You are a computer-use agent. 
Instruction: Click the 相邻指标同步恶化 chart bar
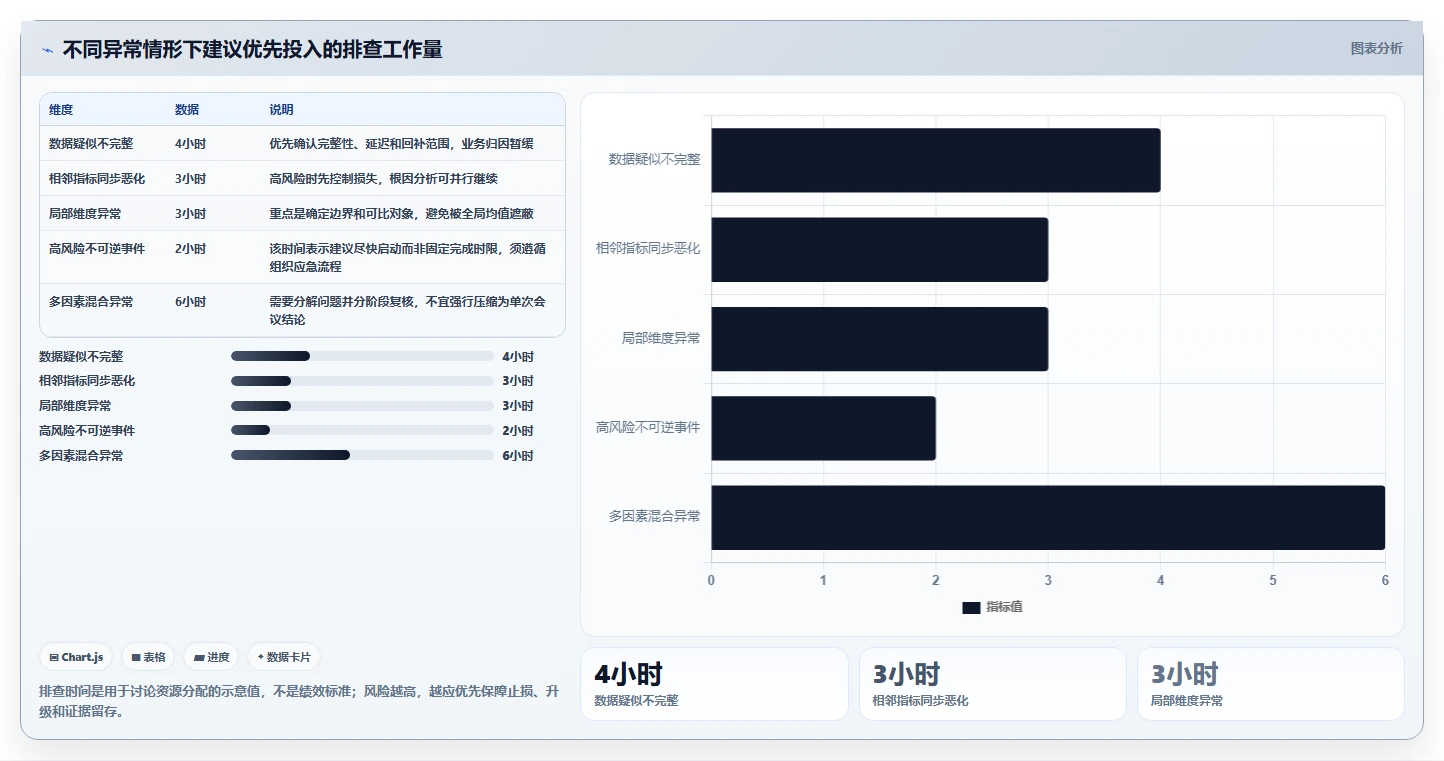pyautogui.click(x=880, y=249)
